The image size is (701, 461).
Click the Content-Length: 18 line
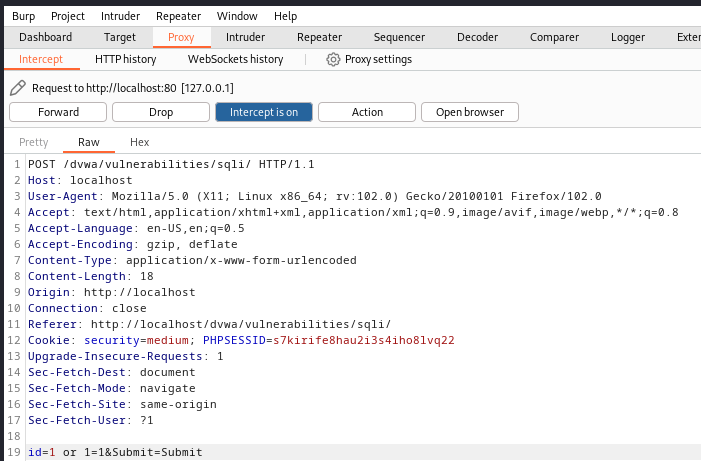tap(91, 276)
